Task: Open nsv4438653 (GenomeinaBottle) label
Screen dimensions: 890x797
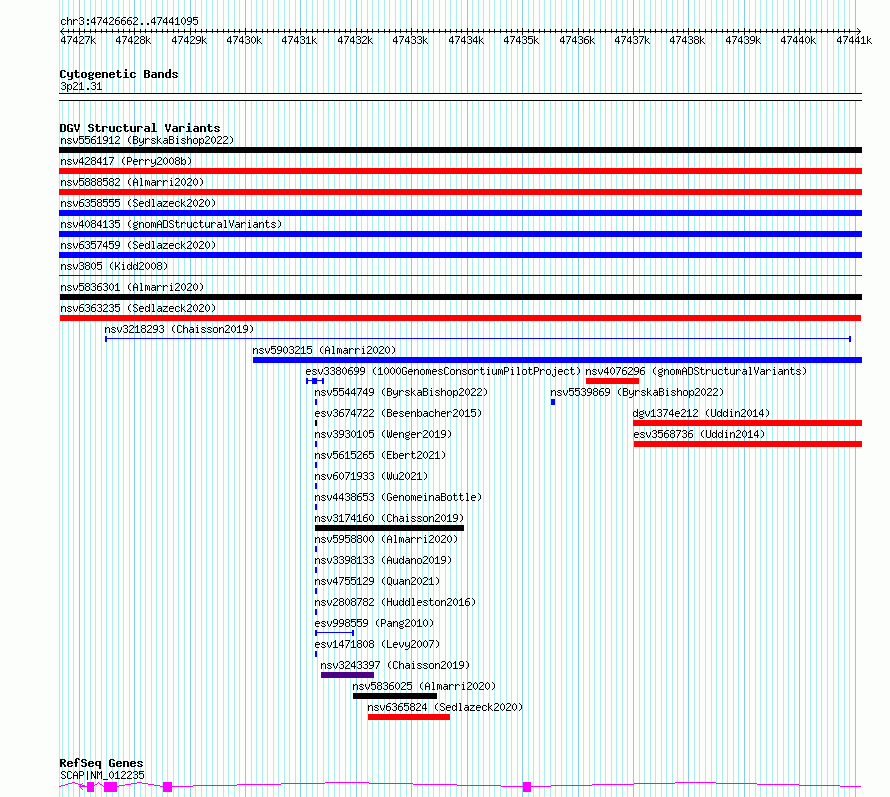Action: click(x=398, y=497)
